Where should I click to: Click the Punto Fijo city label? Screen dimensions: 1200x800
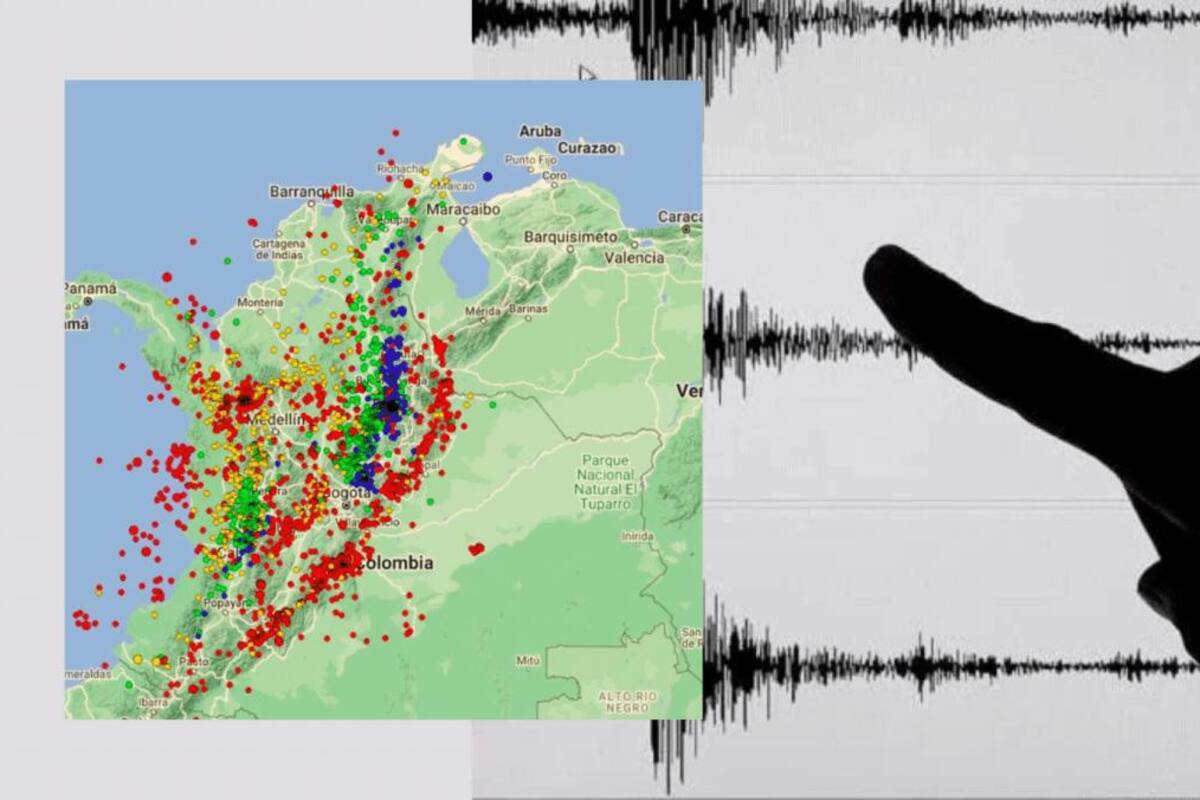pyautogui.click(x=529, y=159)
